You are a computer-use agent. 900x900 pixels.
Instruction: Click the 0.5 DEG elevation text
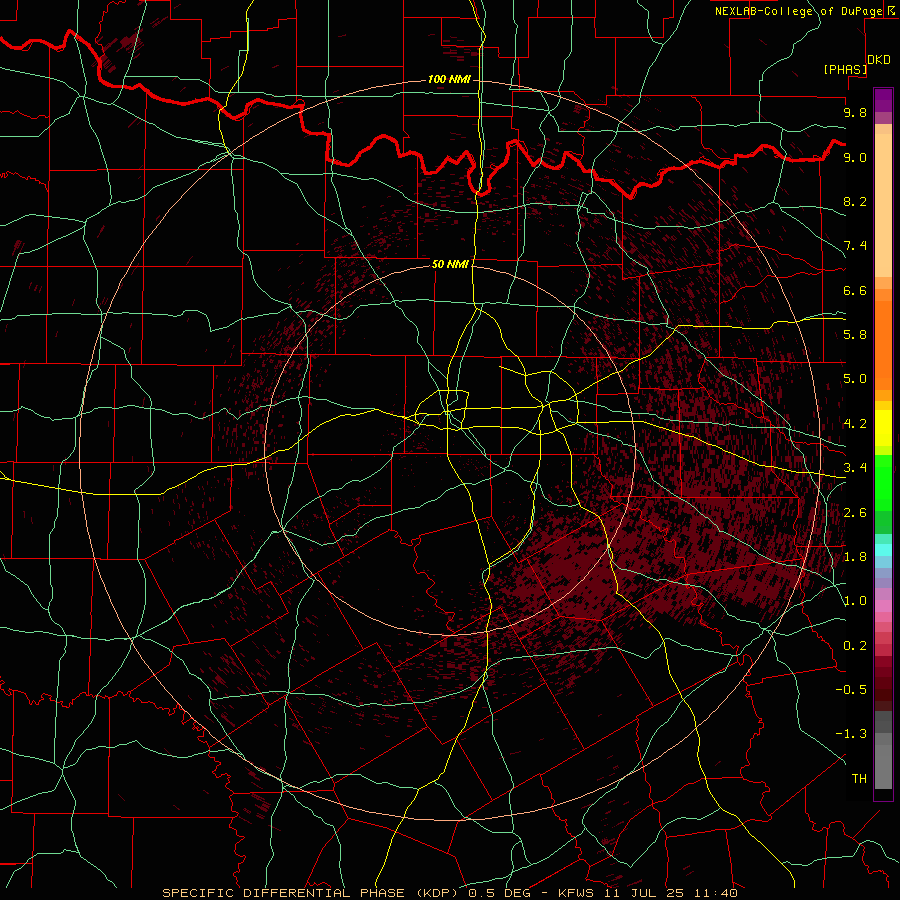coord(501,893)
